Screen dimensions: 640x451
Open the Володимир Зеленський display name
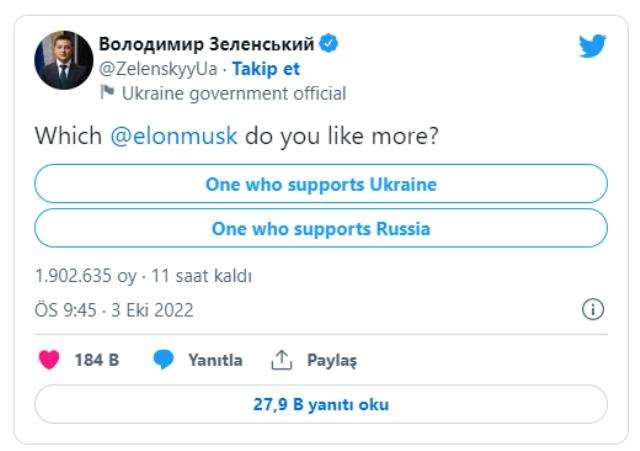pyautogui.click(x=207, y=44)
